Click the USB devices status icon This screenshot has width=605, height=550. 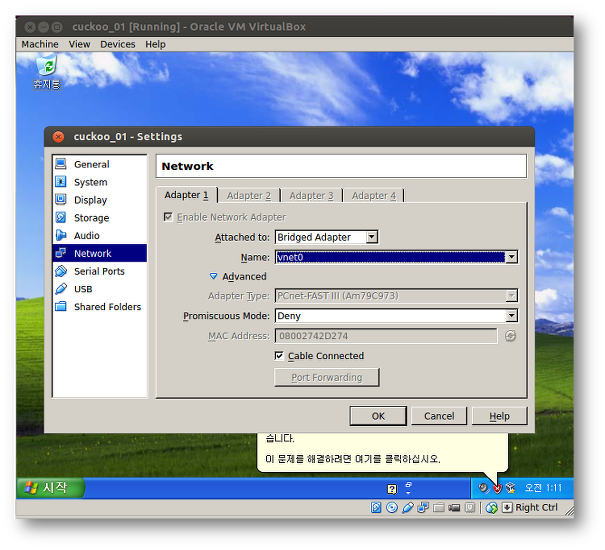407,508
